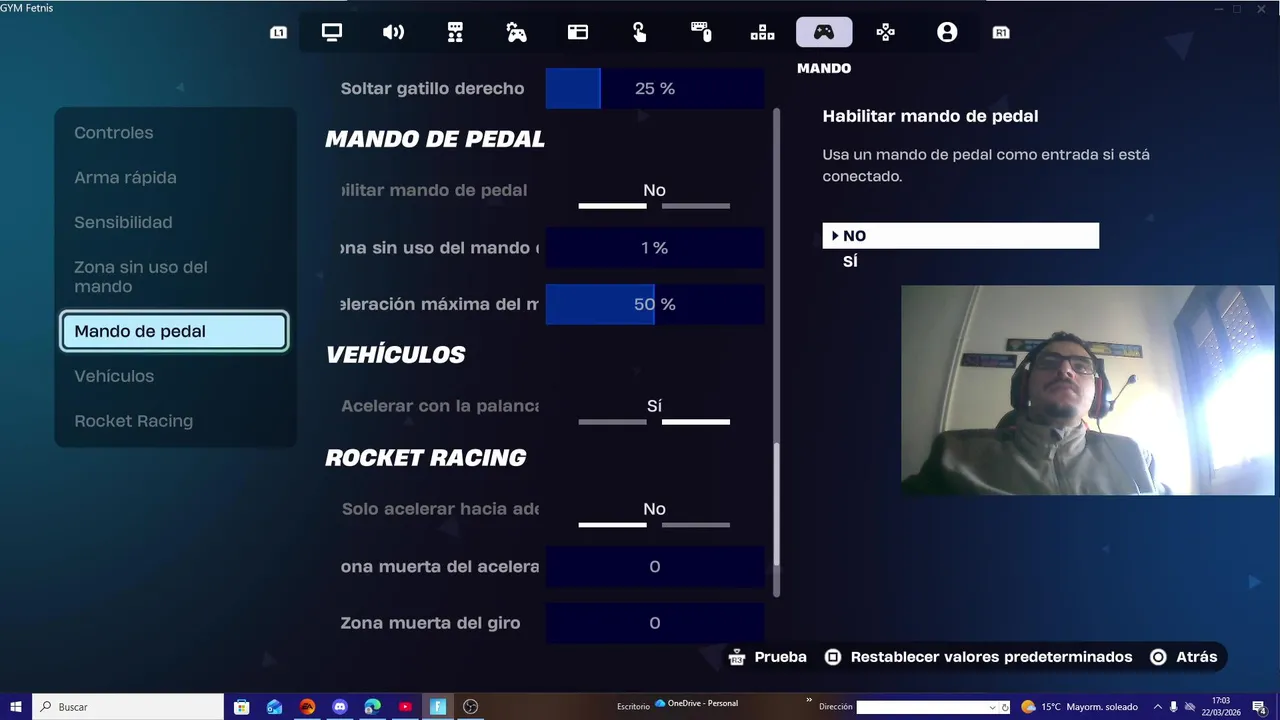This screenshot has width=1280, height=720.
Task: Adjust pedal max acceleration 50 % slider
Action: click(655, 304)
